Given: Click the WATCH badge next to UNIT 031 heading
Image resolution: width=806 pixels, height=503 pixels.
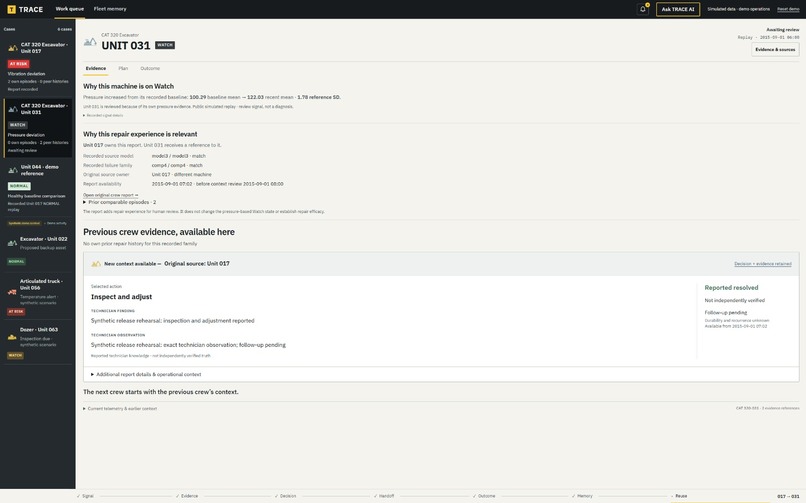Looking at the screenshot, I should point(165,45).
